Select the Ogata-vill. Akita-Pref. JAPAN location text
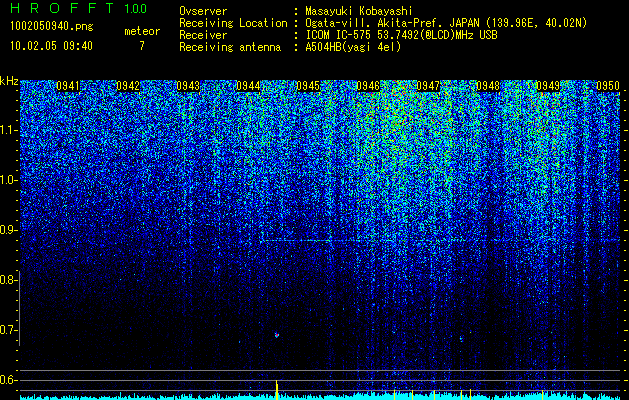Viewport: 629px width, 400px height. click(446, 23)
